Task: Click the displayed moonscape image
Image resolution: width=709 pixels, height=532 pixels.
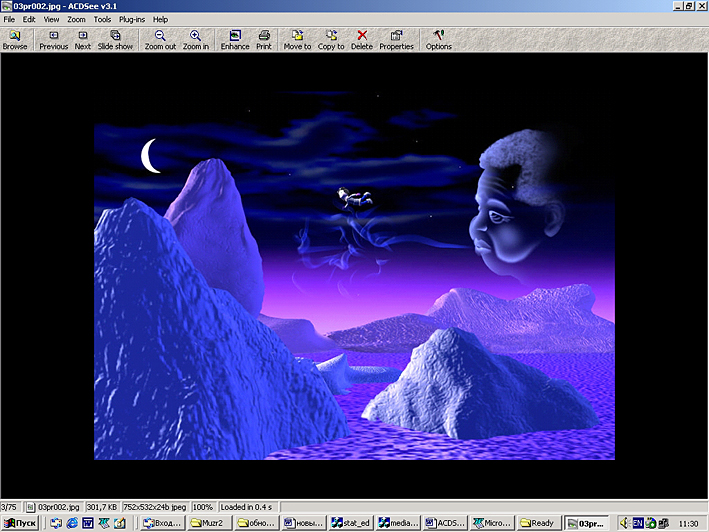Action: coord(354,292)
